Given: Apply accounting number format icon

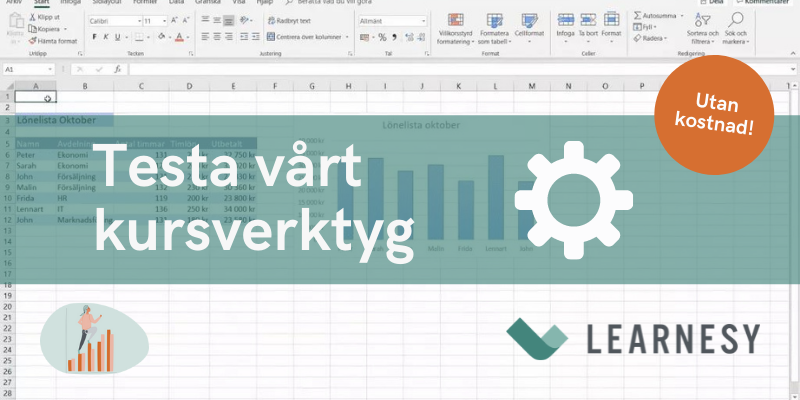Looking at the screenshot, I should 364,37.
